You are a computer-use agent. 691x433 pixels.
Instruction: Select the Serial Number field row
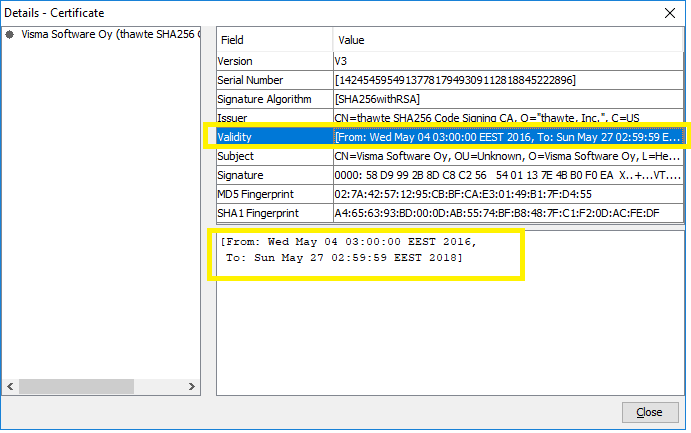tap(450, 80)
